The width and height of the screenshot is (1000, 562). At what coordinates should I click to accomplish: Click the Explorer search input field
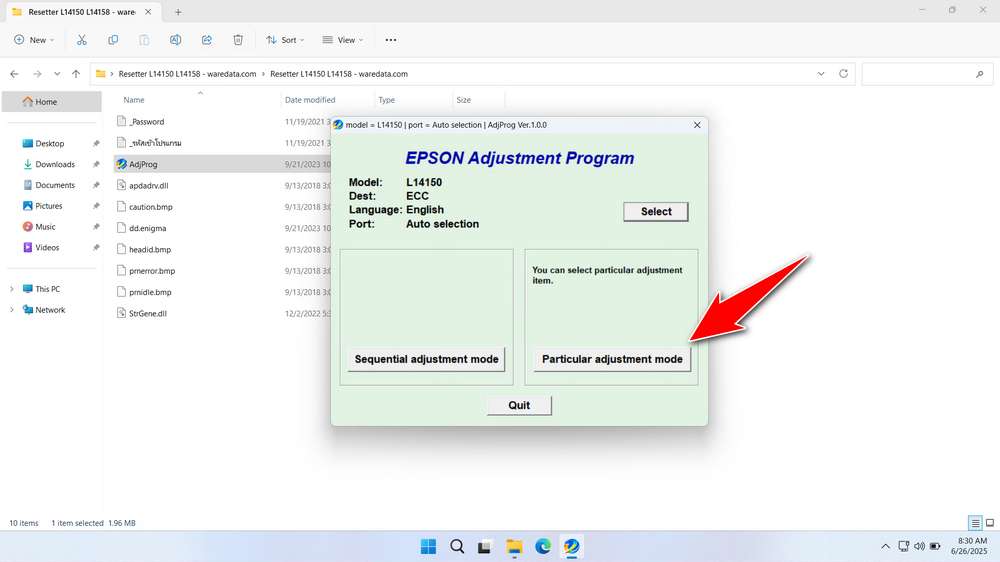927,74
